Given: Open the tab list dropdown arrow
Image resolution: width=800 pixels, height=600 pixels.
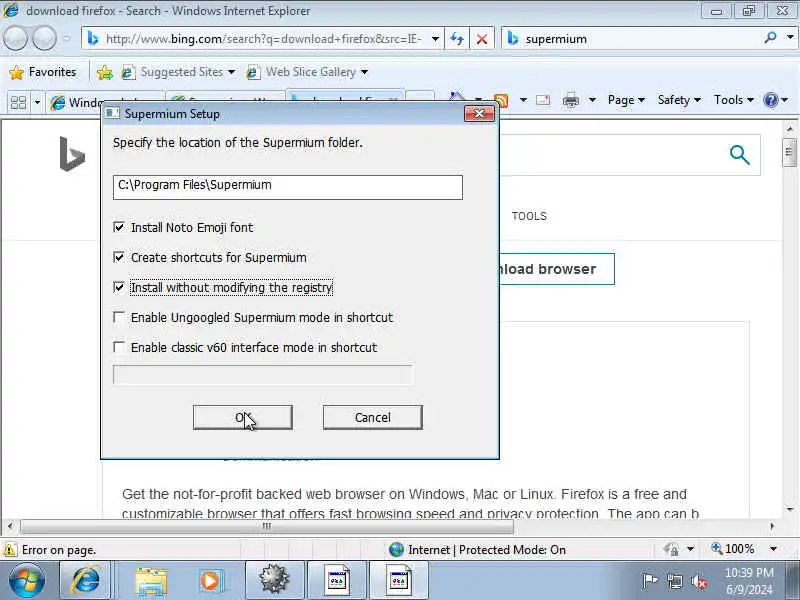Looking at the screenshot, I should [37, 103].
